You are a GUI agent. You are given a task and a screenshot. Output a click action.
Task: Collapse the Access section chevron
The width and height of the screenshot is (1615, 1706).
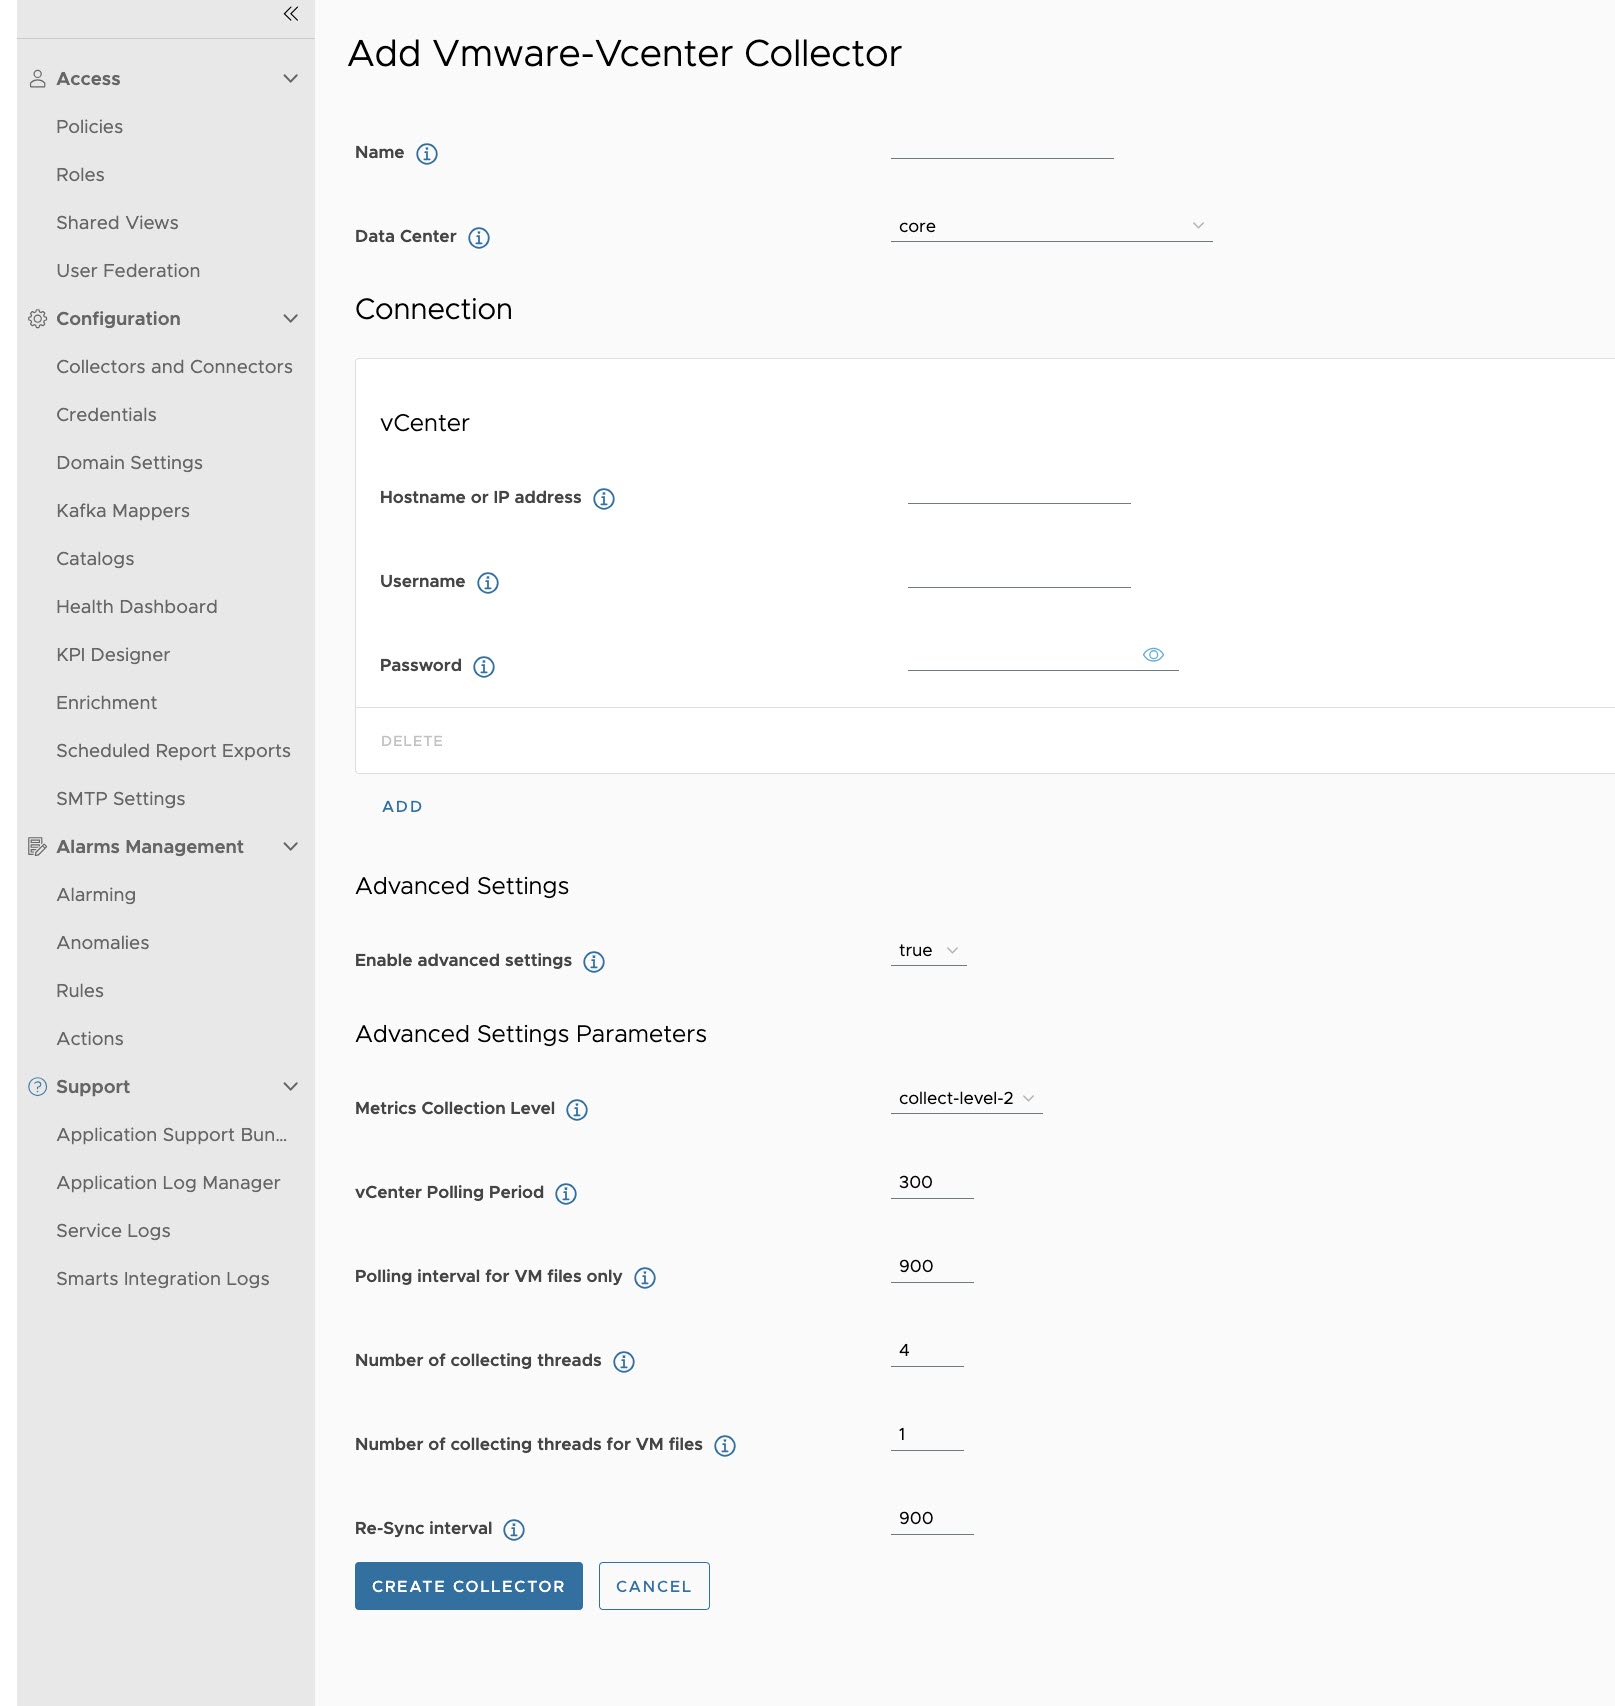[x=291, y=79]
